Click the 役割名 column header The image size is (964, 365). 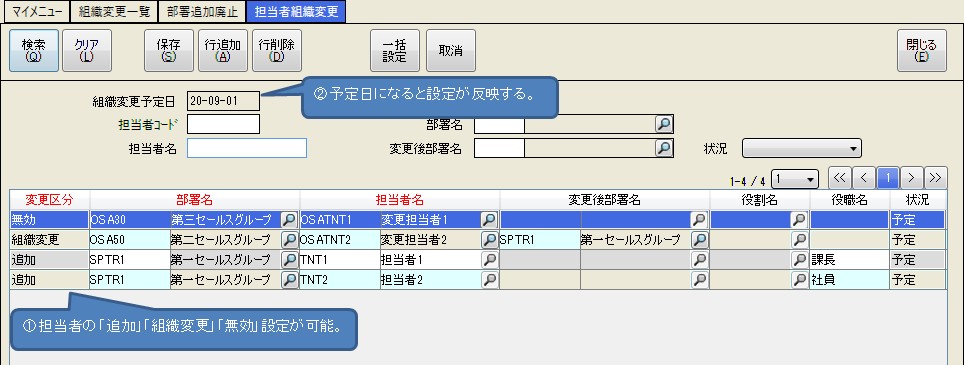coord(760,200)
